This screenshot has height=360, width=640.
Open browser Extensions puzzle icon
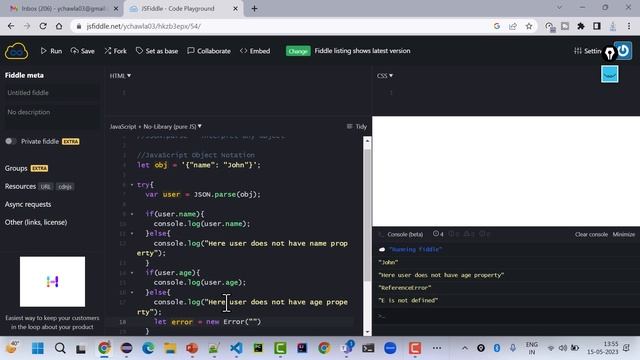[x=580, y=26]
